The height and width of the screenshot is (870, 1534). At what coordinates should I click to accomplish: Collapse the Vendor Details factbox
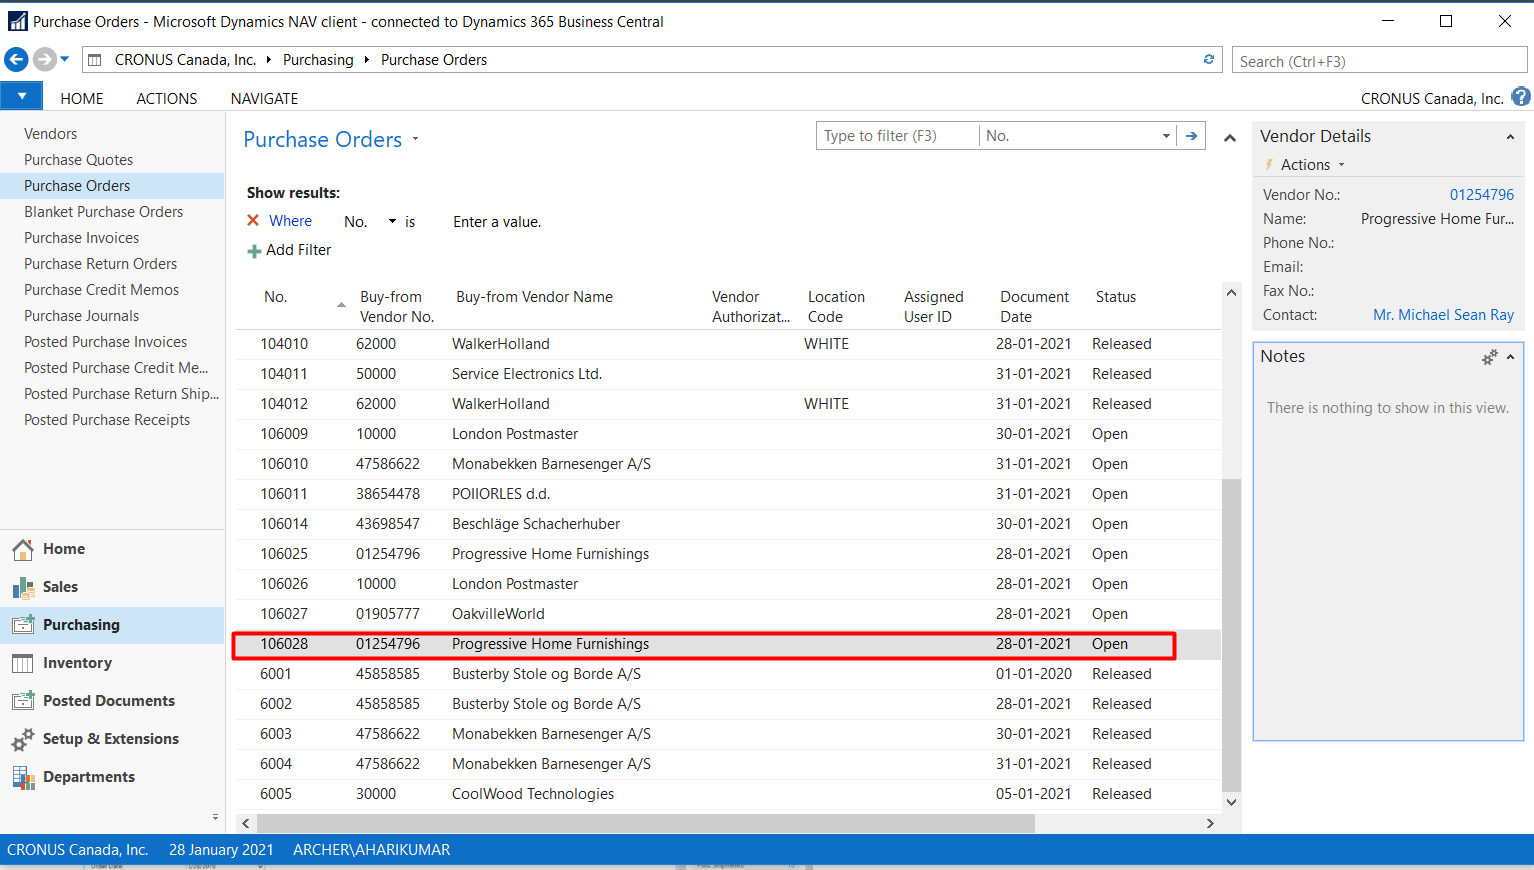(1510, 137)
